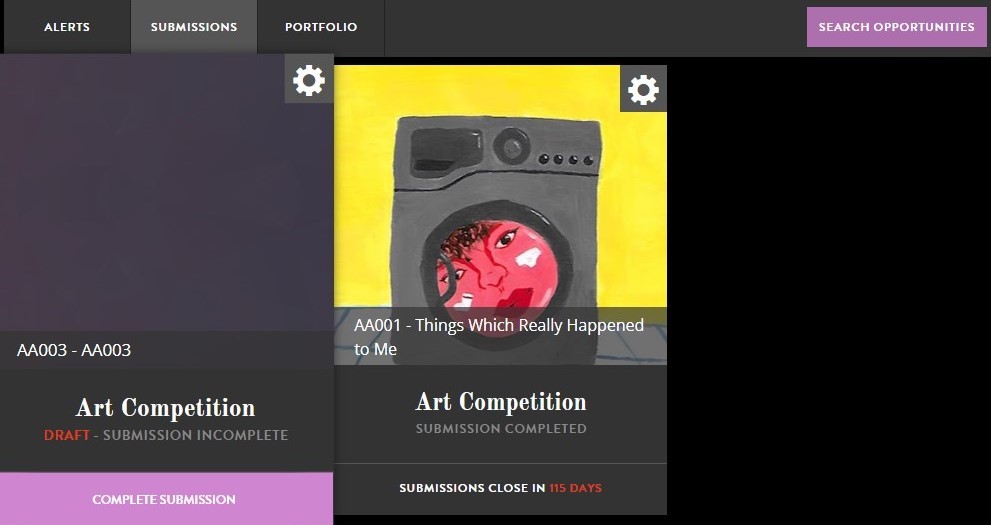
Task: Open the Things Which Really Happened to Me title
Action: click(x=499, y=337)
